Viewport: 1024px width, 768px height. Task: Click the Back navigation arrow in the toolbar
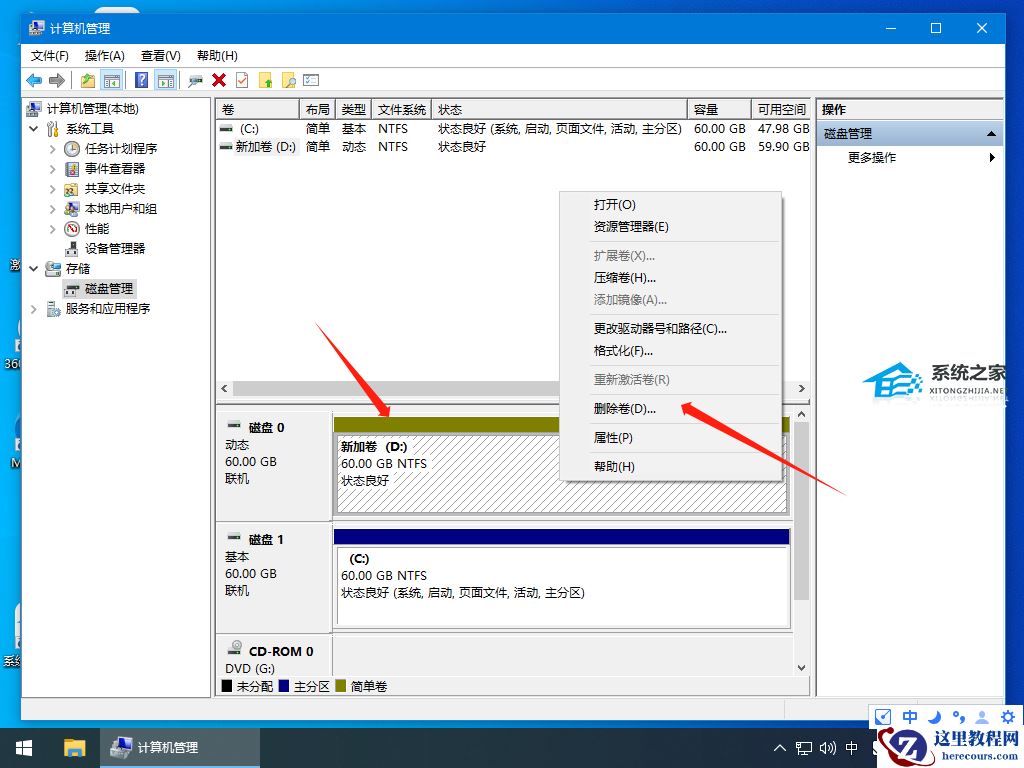click(36, 80)
